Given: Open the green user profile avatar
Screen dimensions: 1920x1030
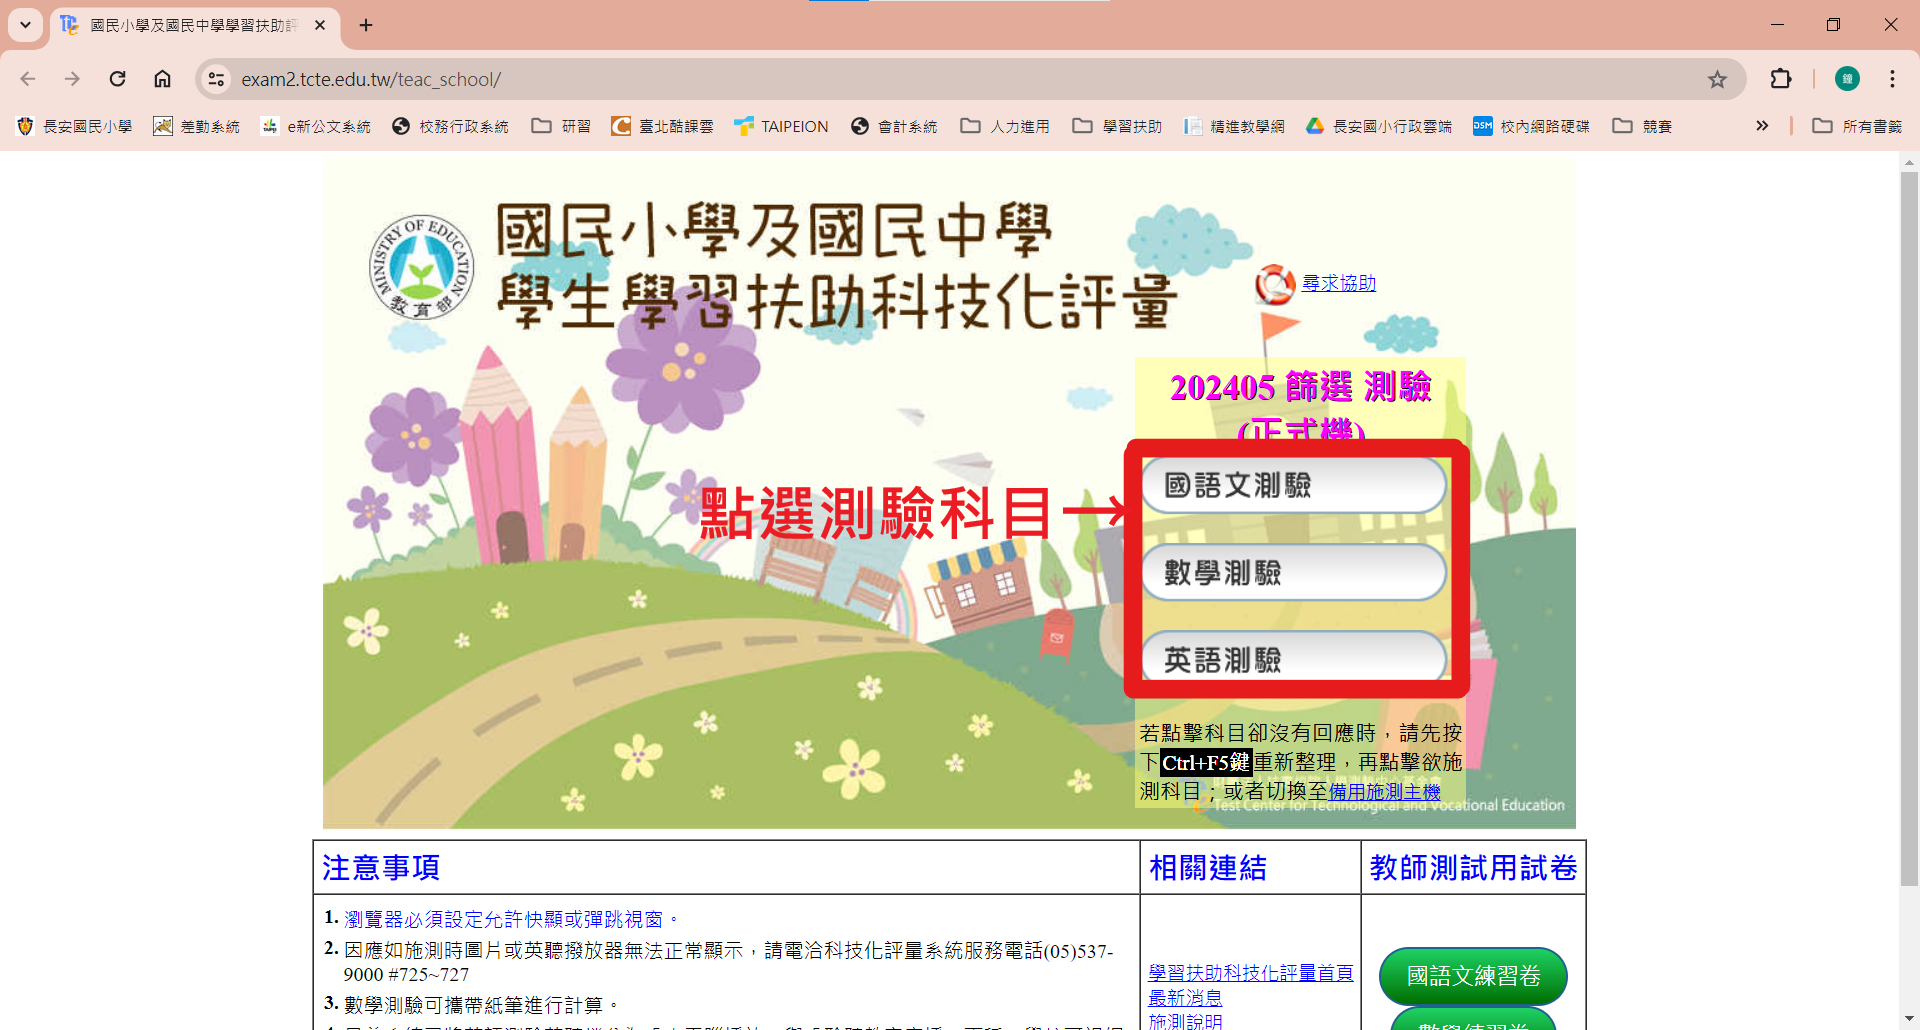Looking at the screenshot, I should tap(1847, 79).
